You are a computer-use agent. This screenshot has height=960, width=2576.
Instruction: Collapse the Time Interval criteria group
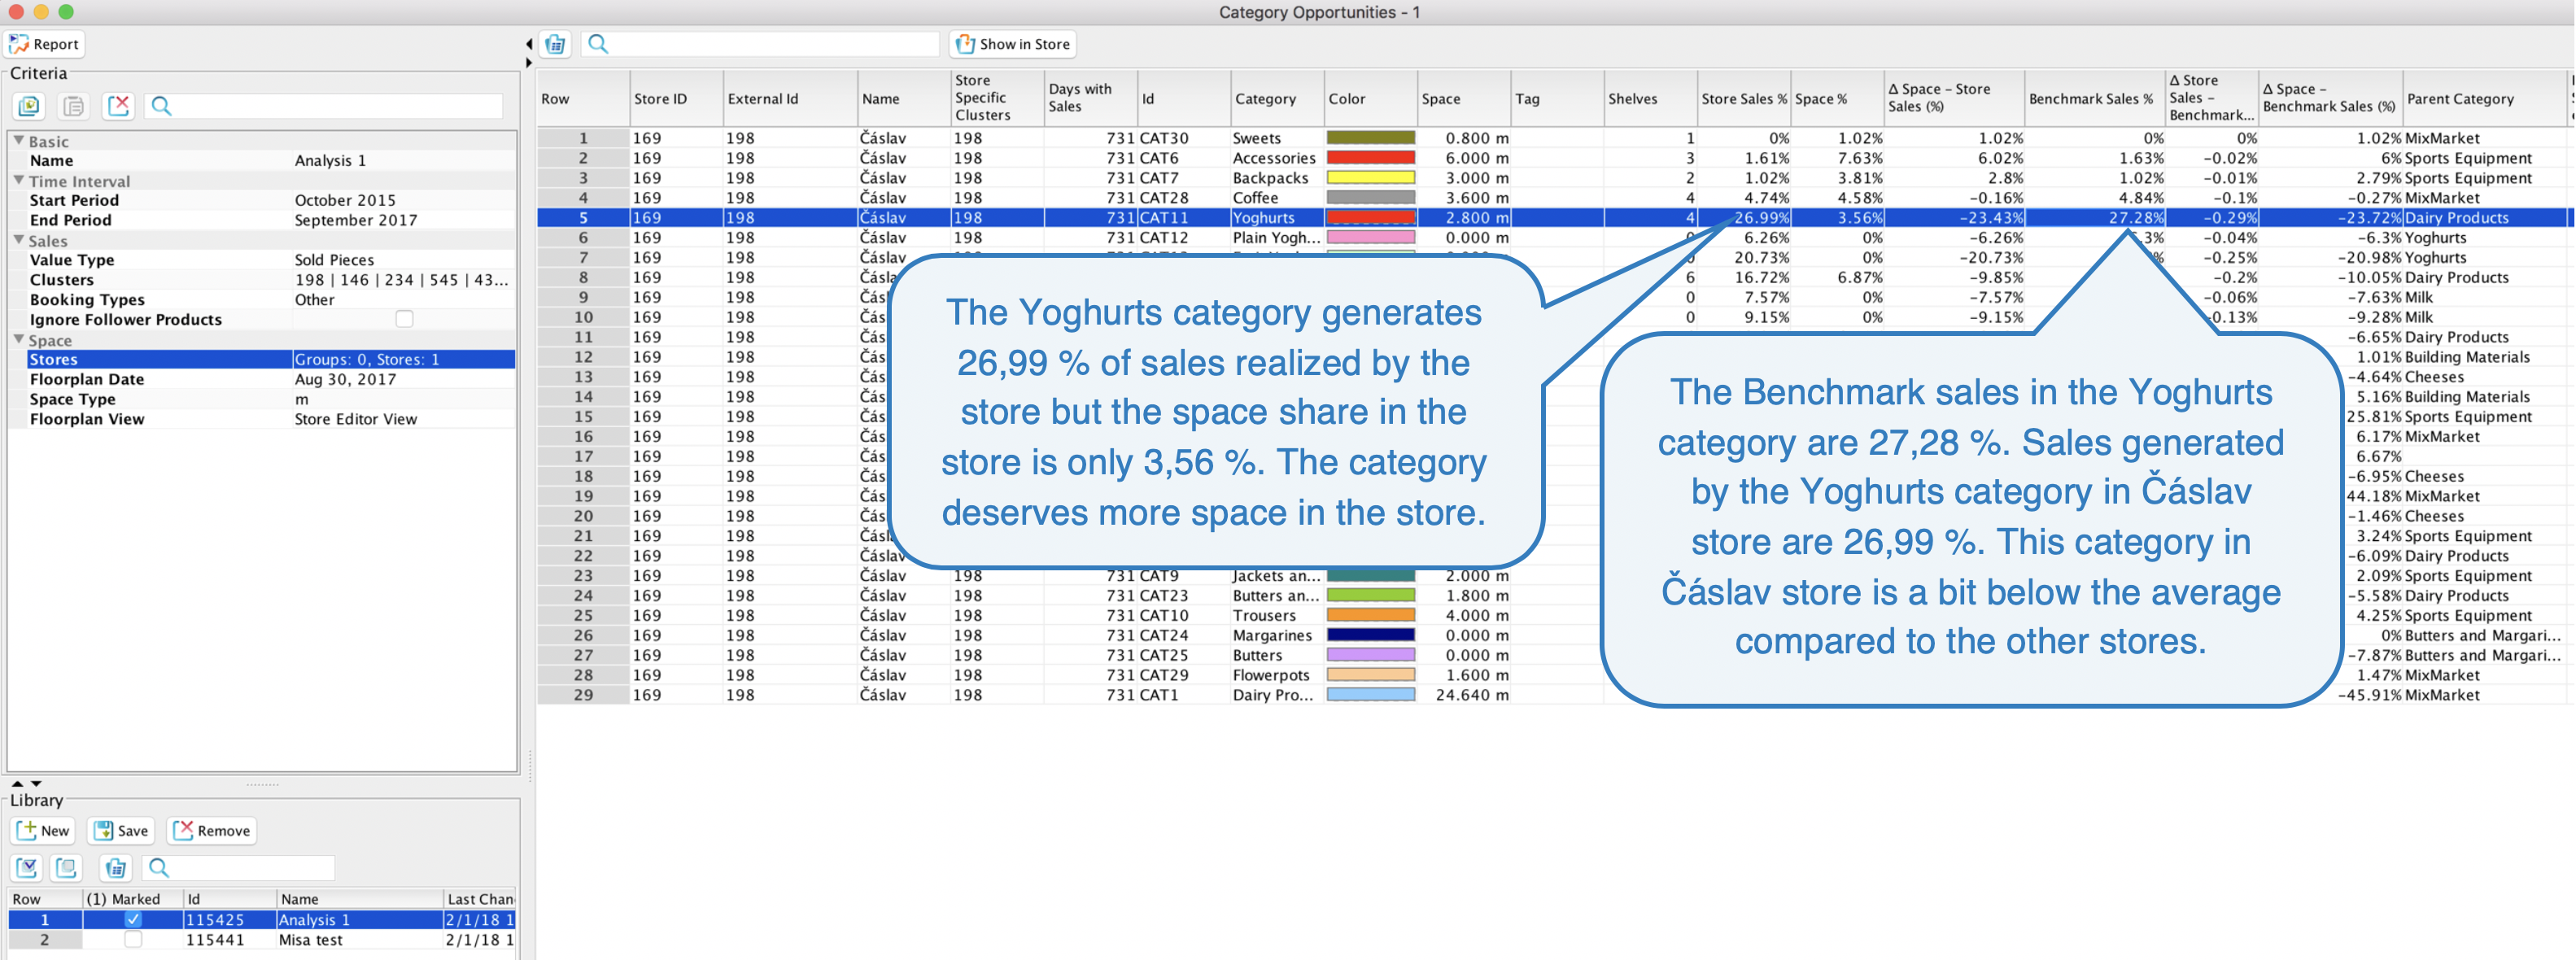(18, 181)
